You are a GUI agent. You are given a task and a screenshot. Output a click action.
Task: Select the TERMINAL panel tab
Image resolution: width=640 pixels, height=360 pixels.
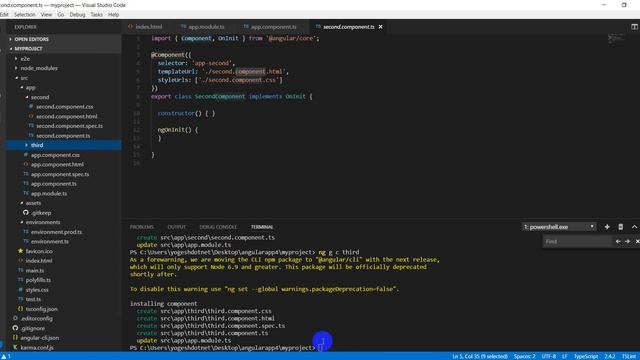(x=262, y=227)
